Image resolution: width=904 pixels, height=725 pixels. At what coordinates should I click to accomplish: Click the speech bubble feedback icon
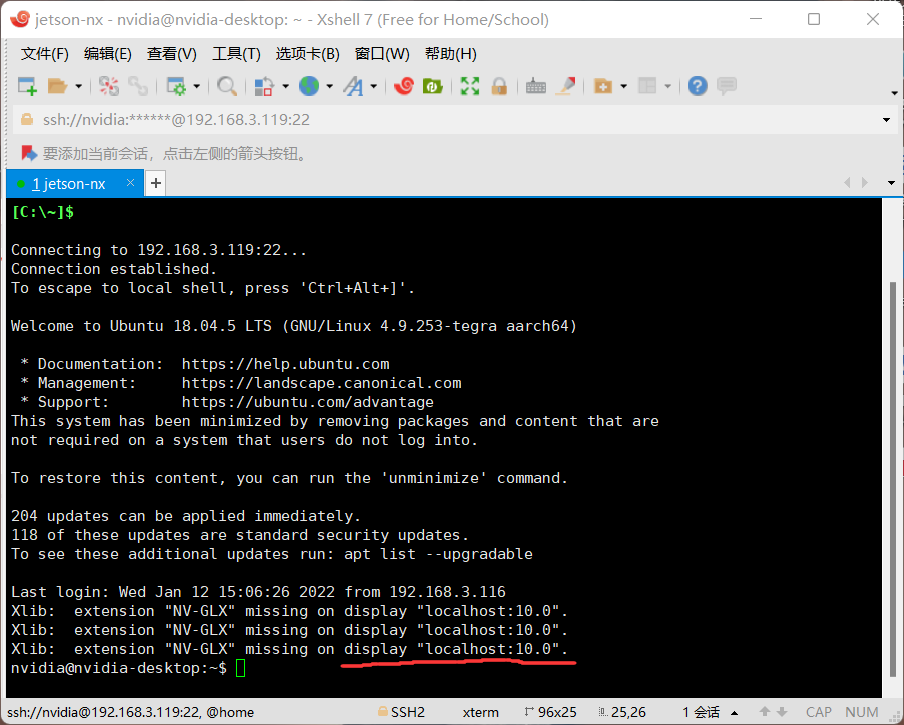[727, 86]
